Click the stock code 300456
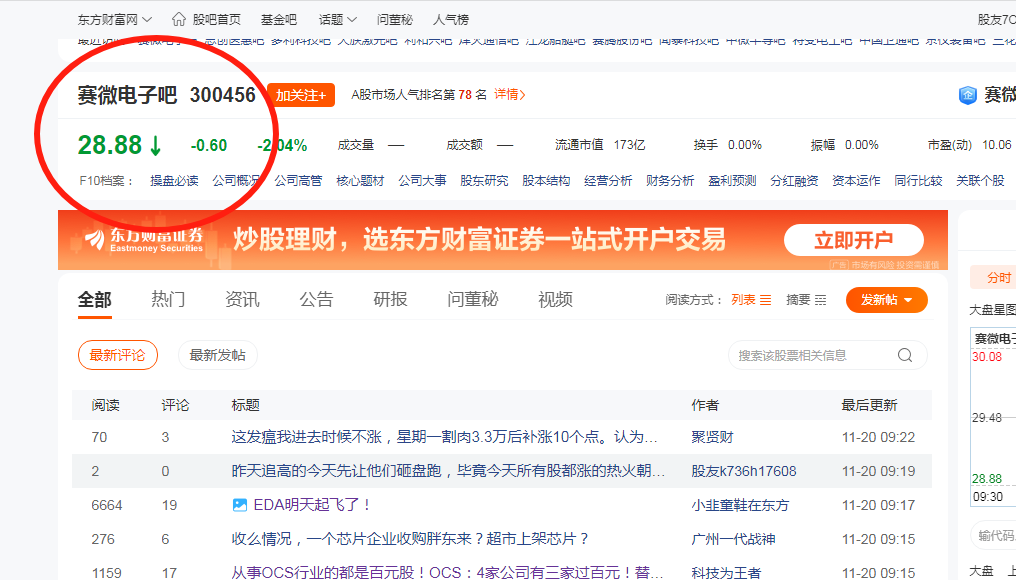The height and width of the screenshot is (580, 1016). pos(223,95)
